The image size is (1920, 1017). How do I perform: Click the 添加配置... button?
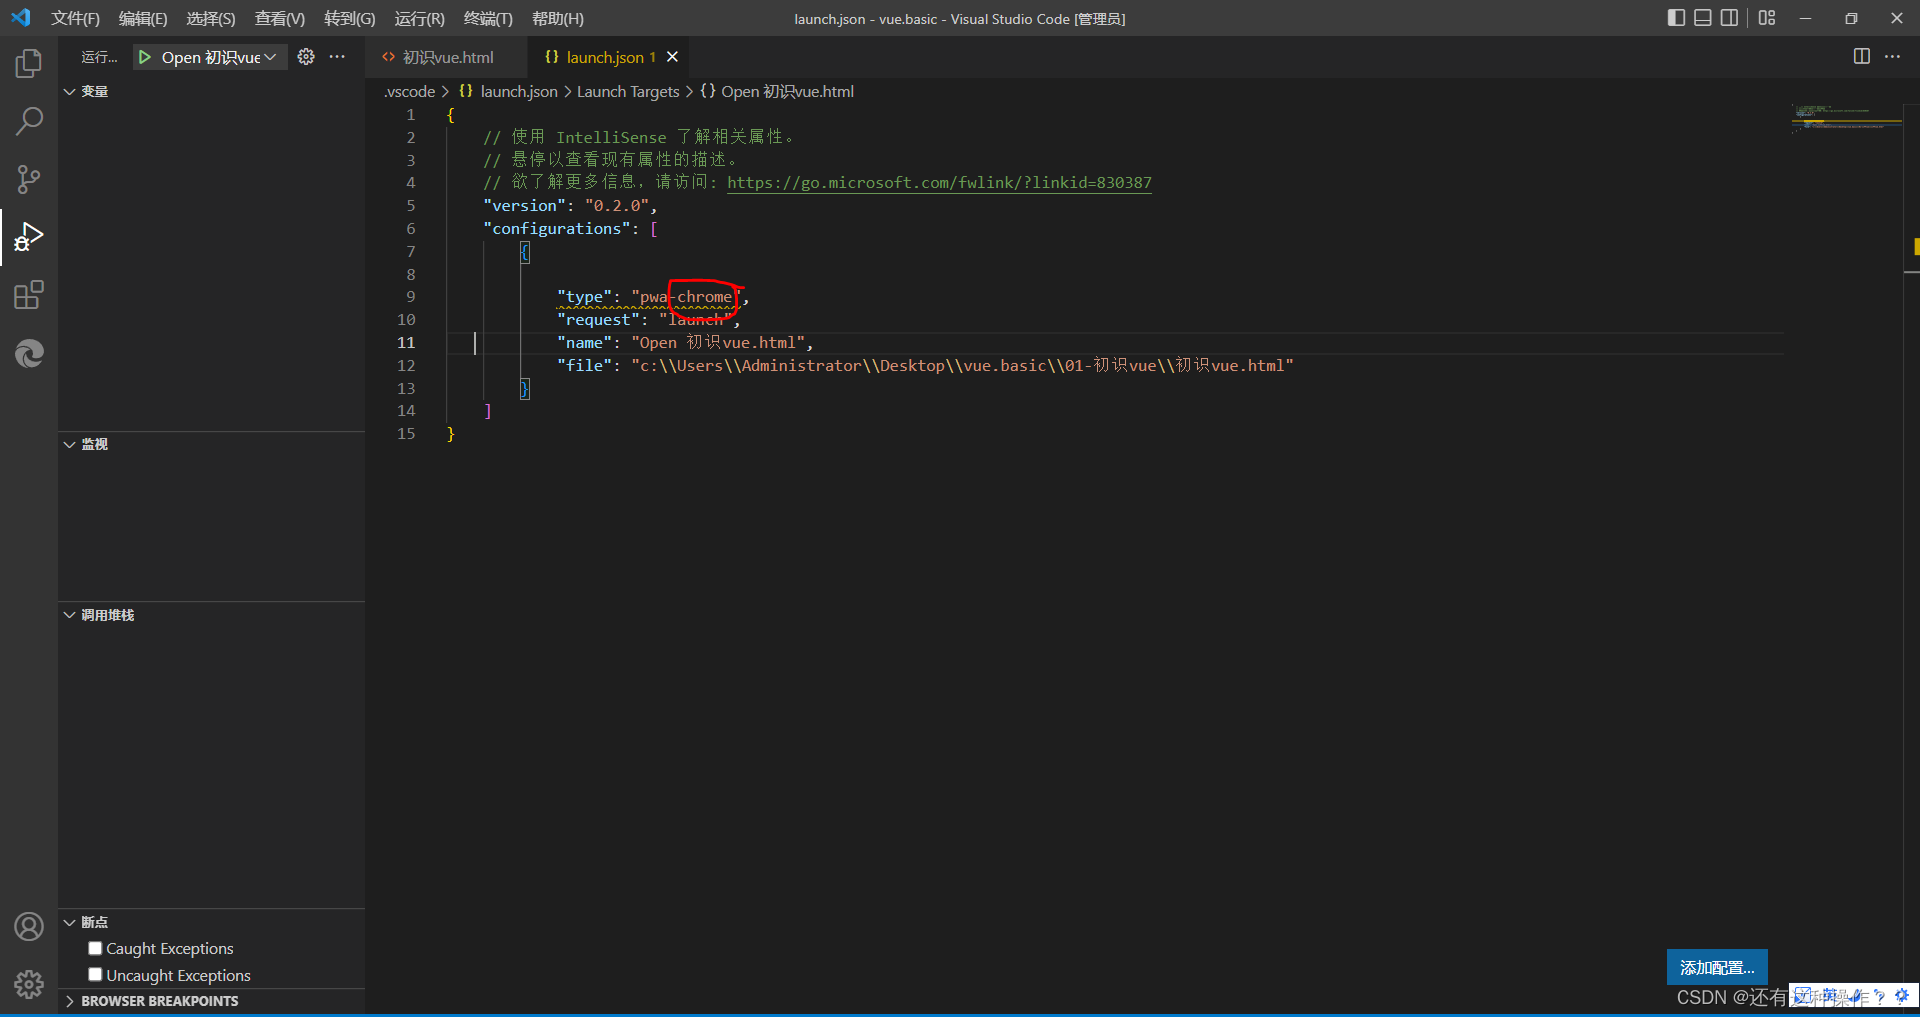pos(1717,967)
